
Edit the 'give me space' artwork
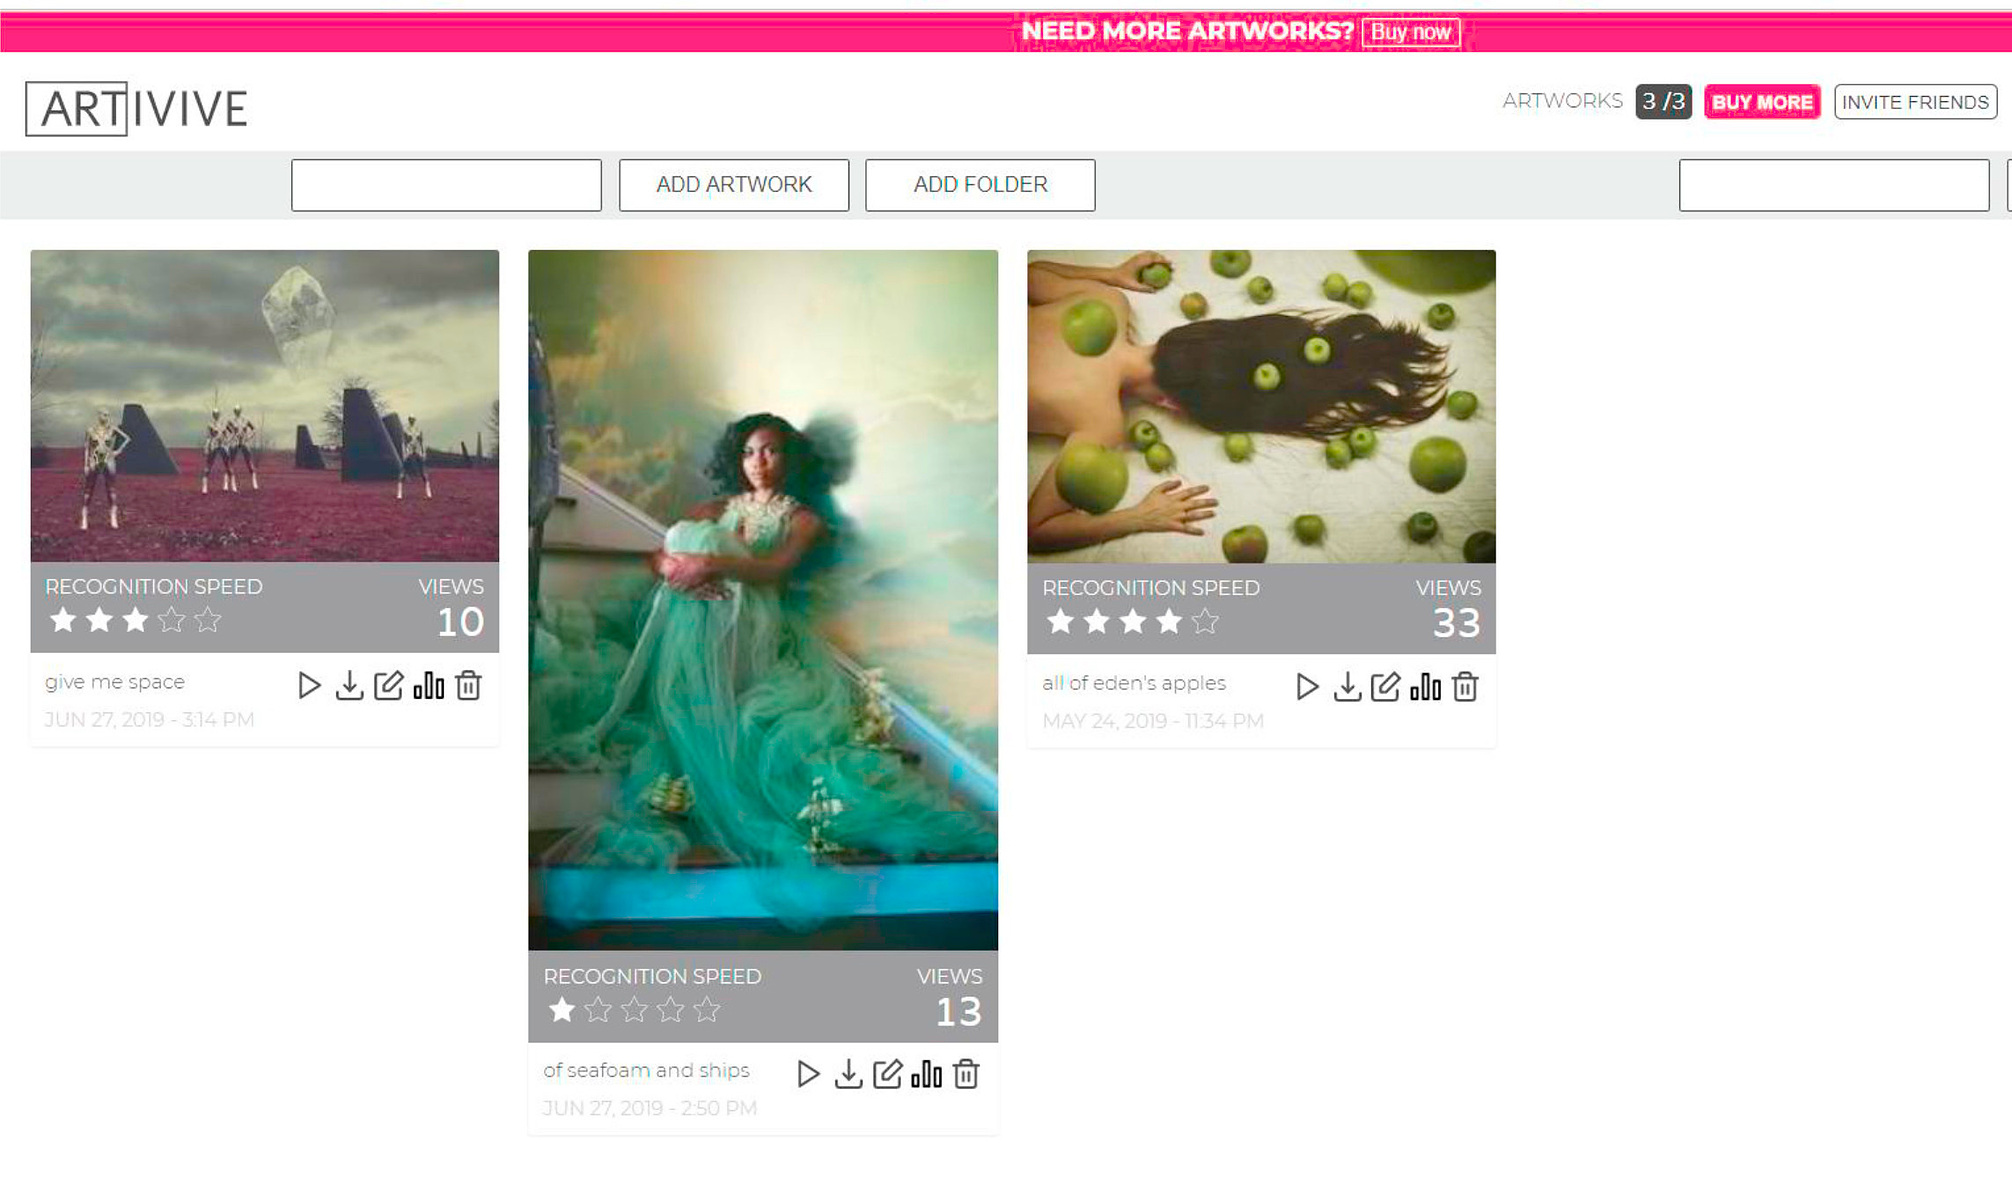(388, 686)
